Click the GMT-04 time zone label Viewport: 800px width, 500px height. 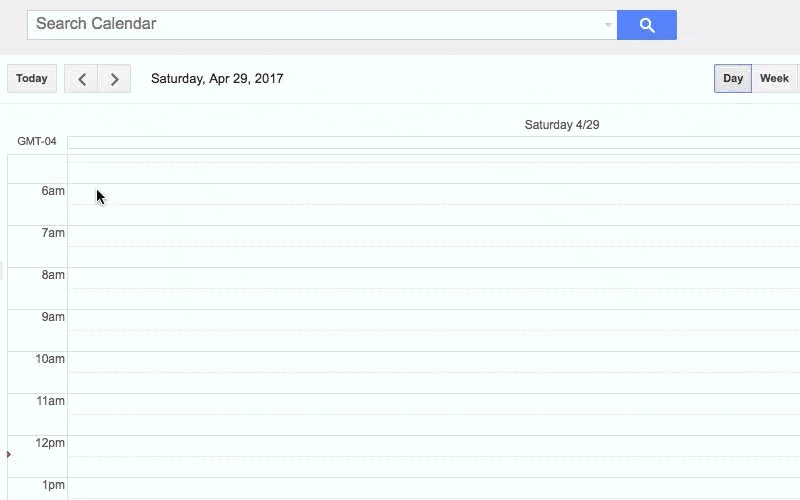tap(37, 142)
